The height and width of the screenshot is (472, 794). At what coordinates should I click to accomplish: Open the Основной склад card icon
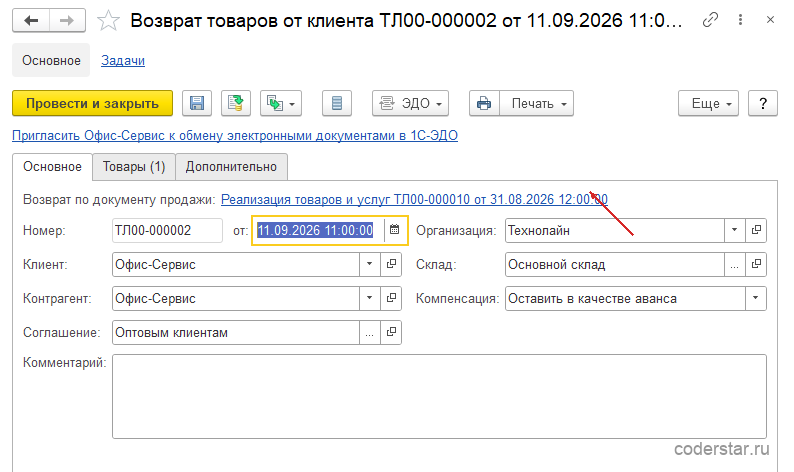pyautogui.click(x=756, y=264)
